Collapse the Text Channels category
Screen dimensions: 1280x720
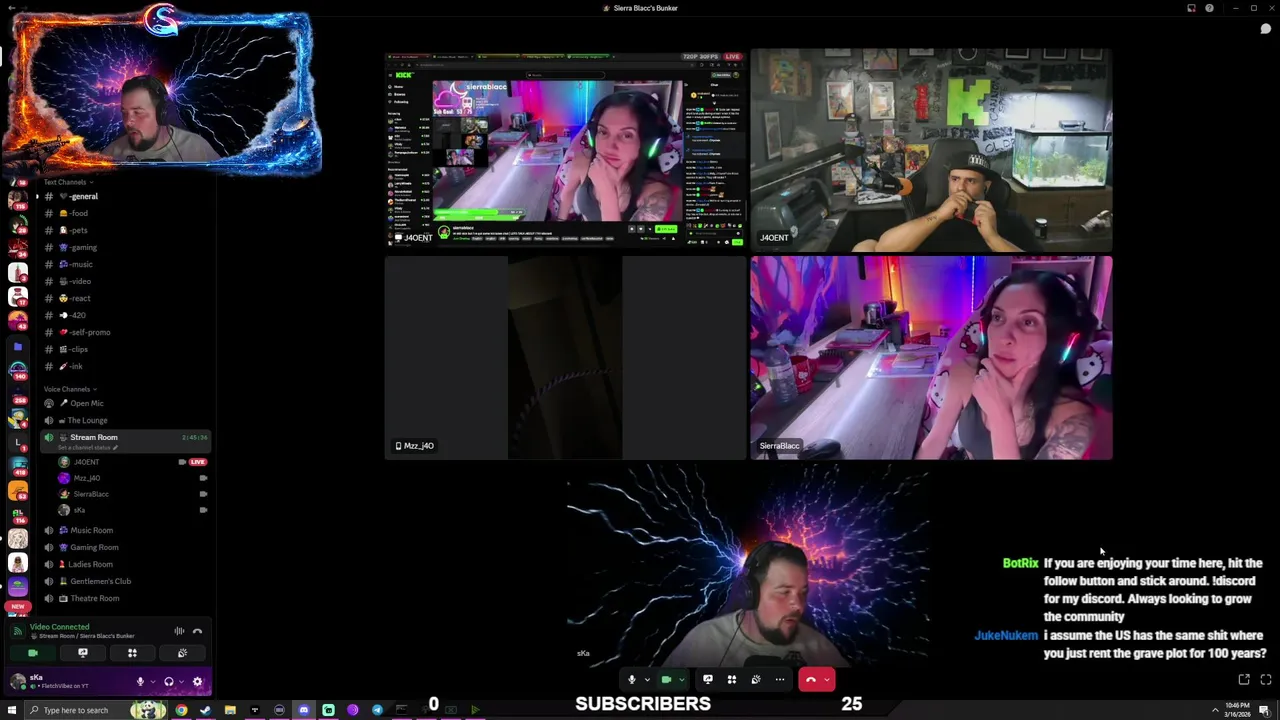click(68, 182)
